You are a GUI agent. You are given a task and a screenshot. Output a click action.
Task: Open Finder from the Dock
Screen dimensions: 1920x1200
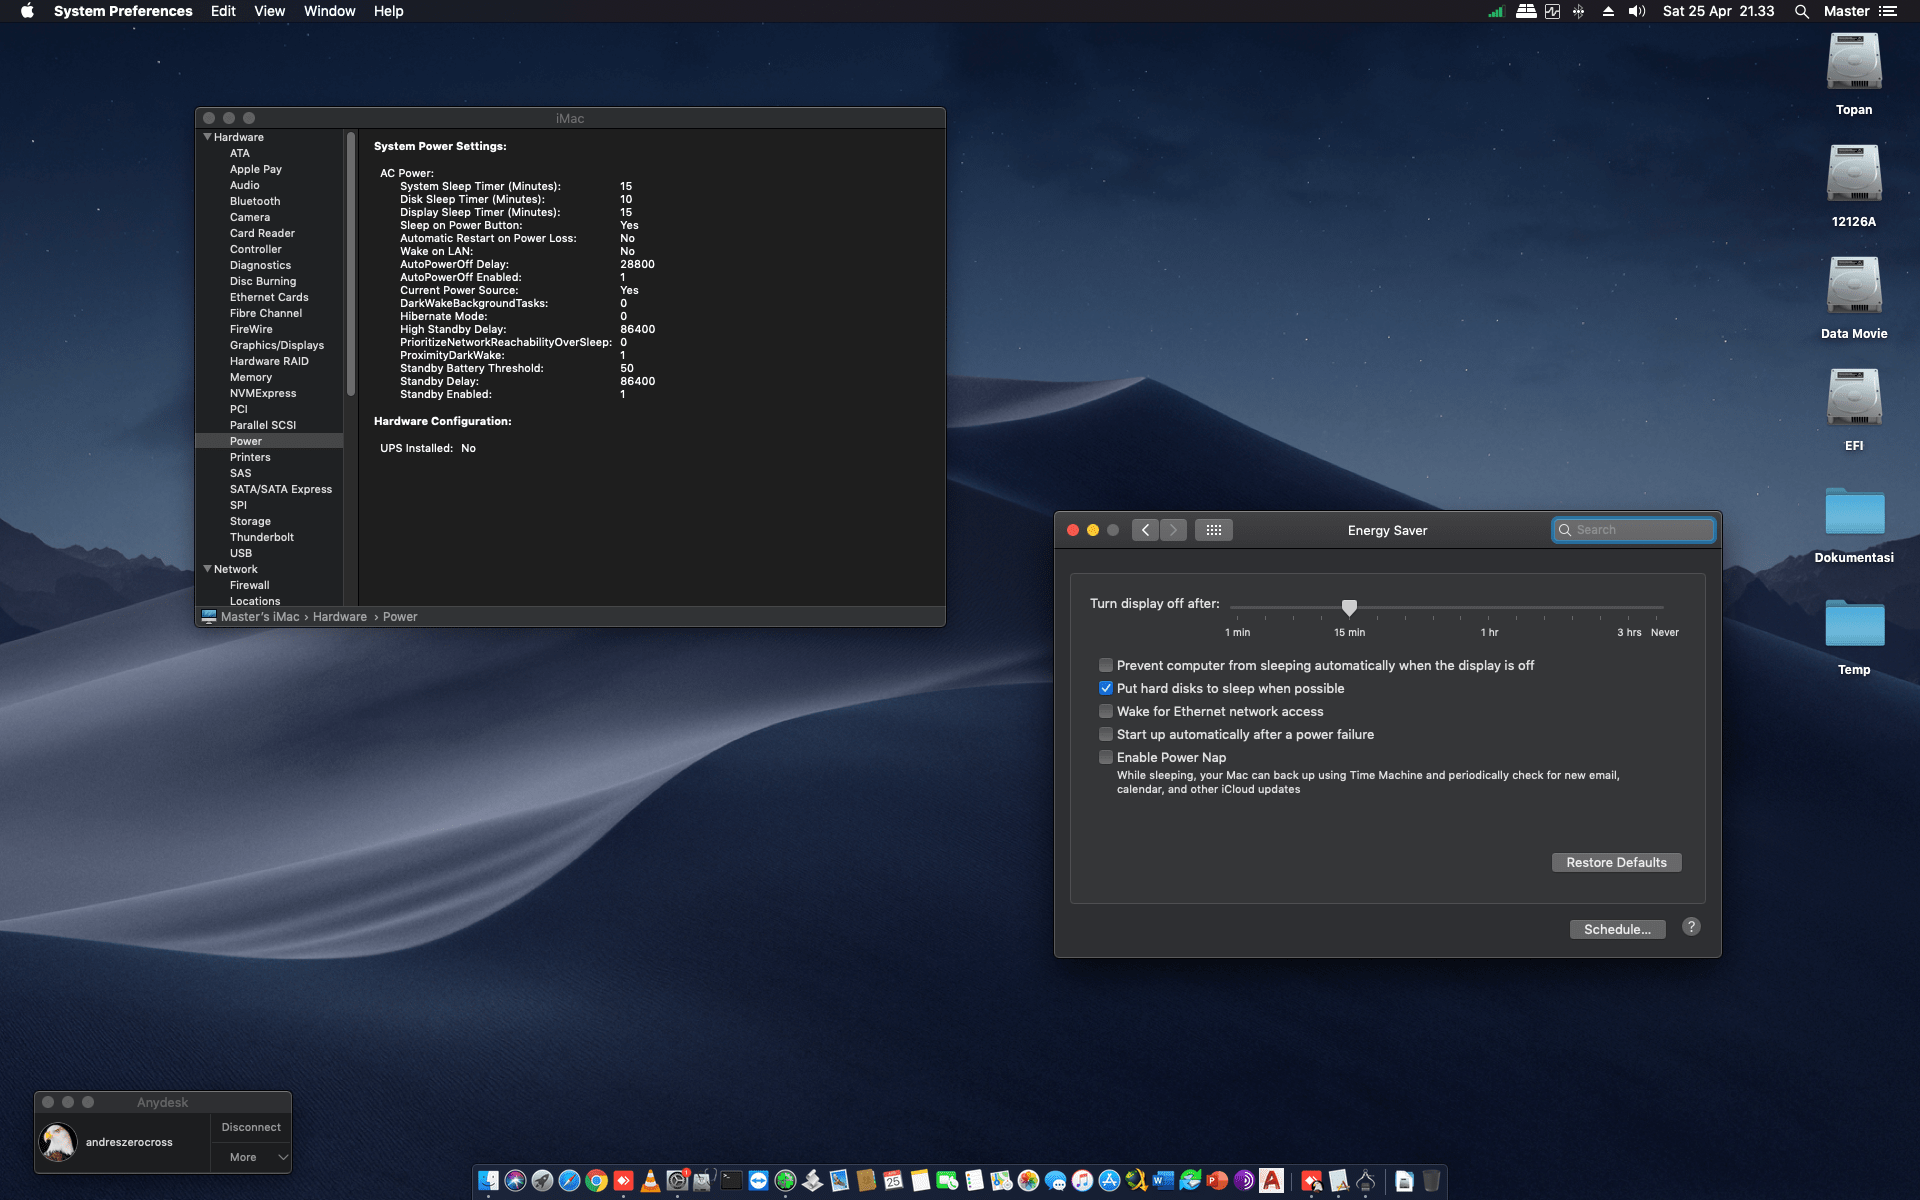(488, 1181)
